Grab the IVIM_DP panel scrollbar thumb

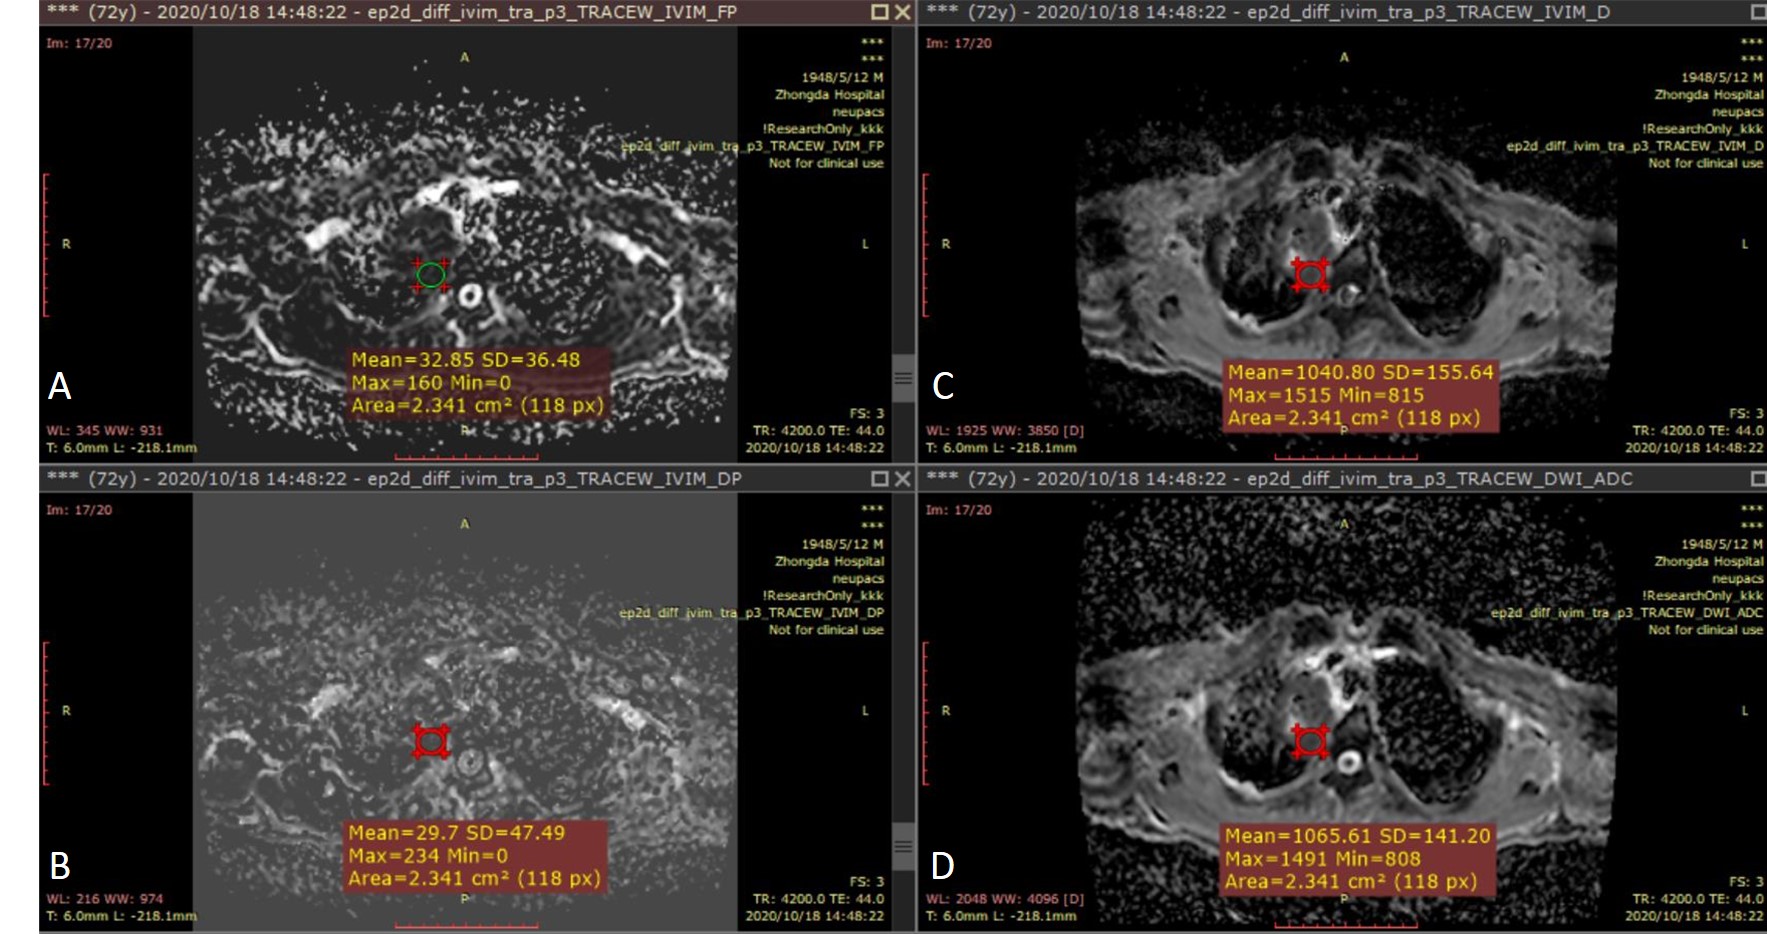903,846
